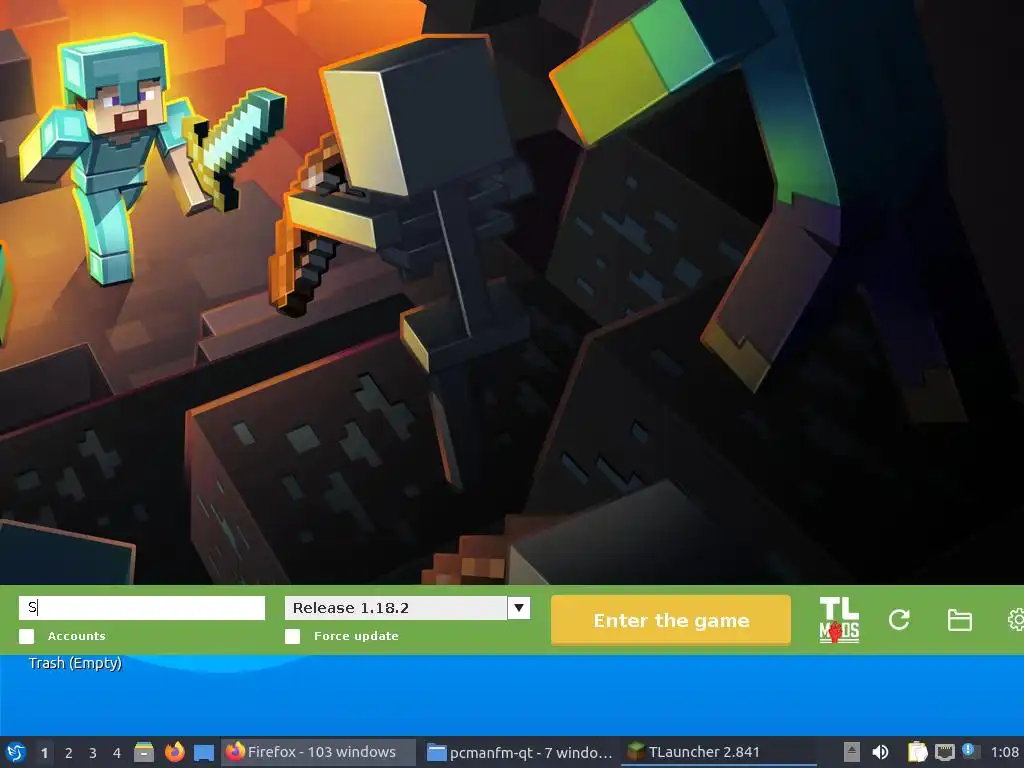
Task: Open the removable media eject tray icon
Action: click(x=852, y=752)
